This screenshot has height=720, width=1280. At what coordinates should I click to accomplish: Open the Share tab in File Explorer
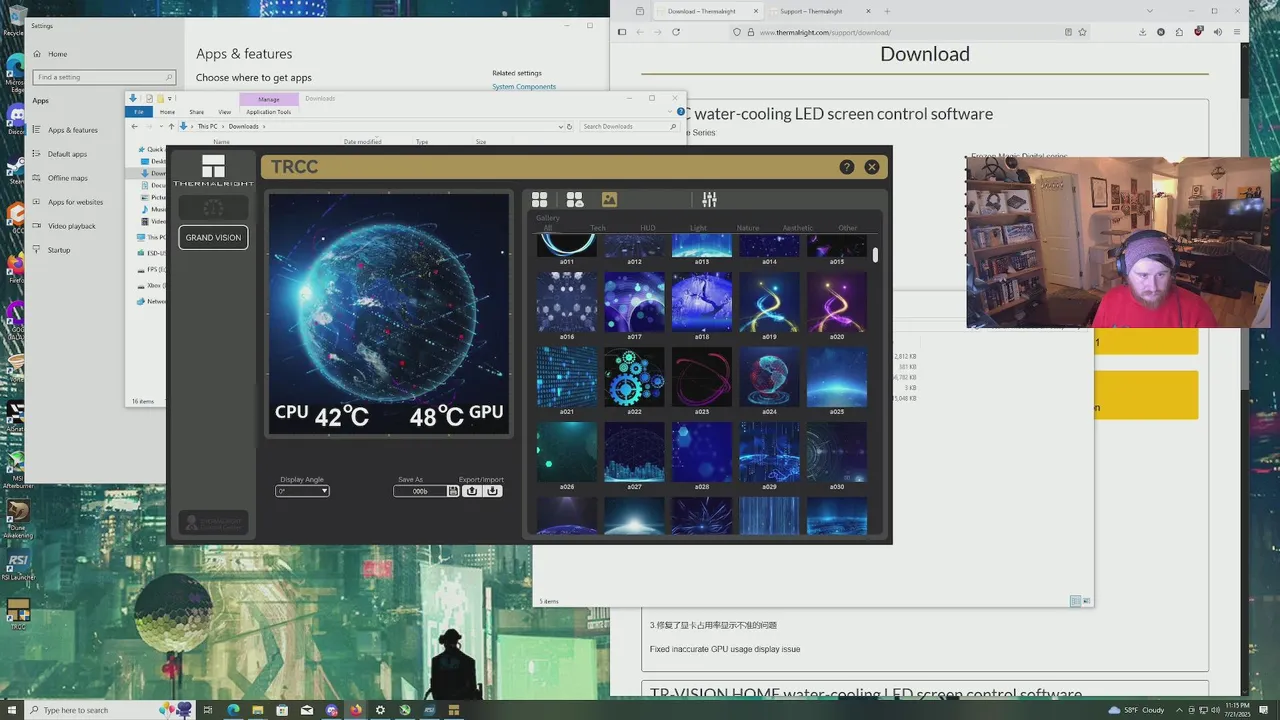point(196,112)
